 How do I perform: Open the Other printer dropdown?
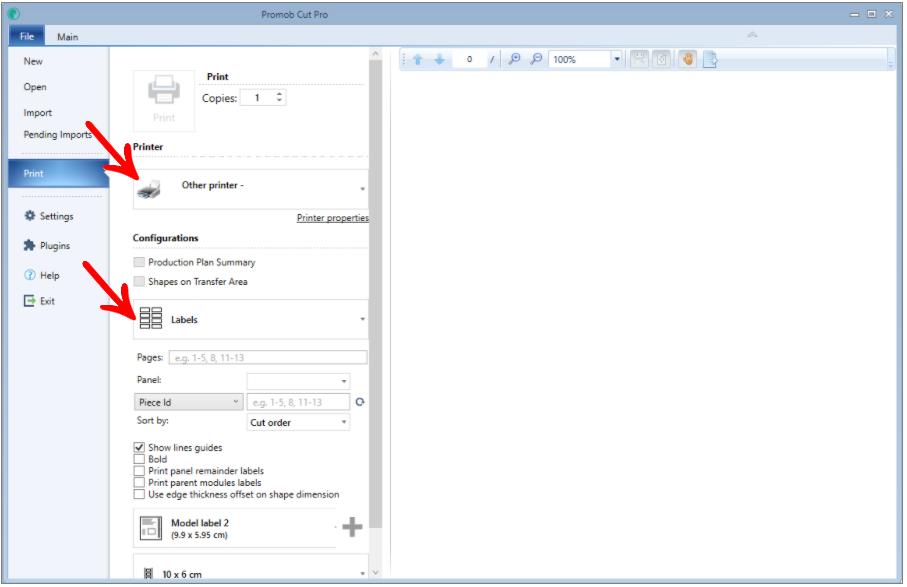250,189
